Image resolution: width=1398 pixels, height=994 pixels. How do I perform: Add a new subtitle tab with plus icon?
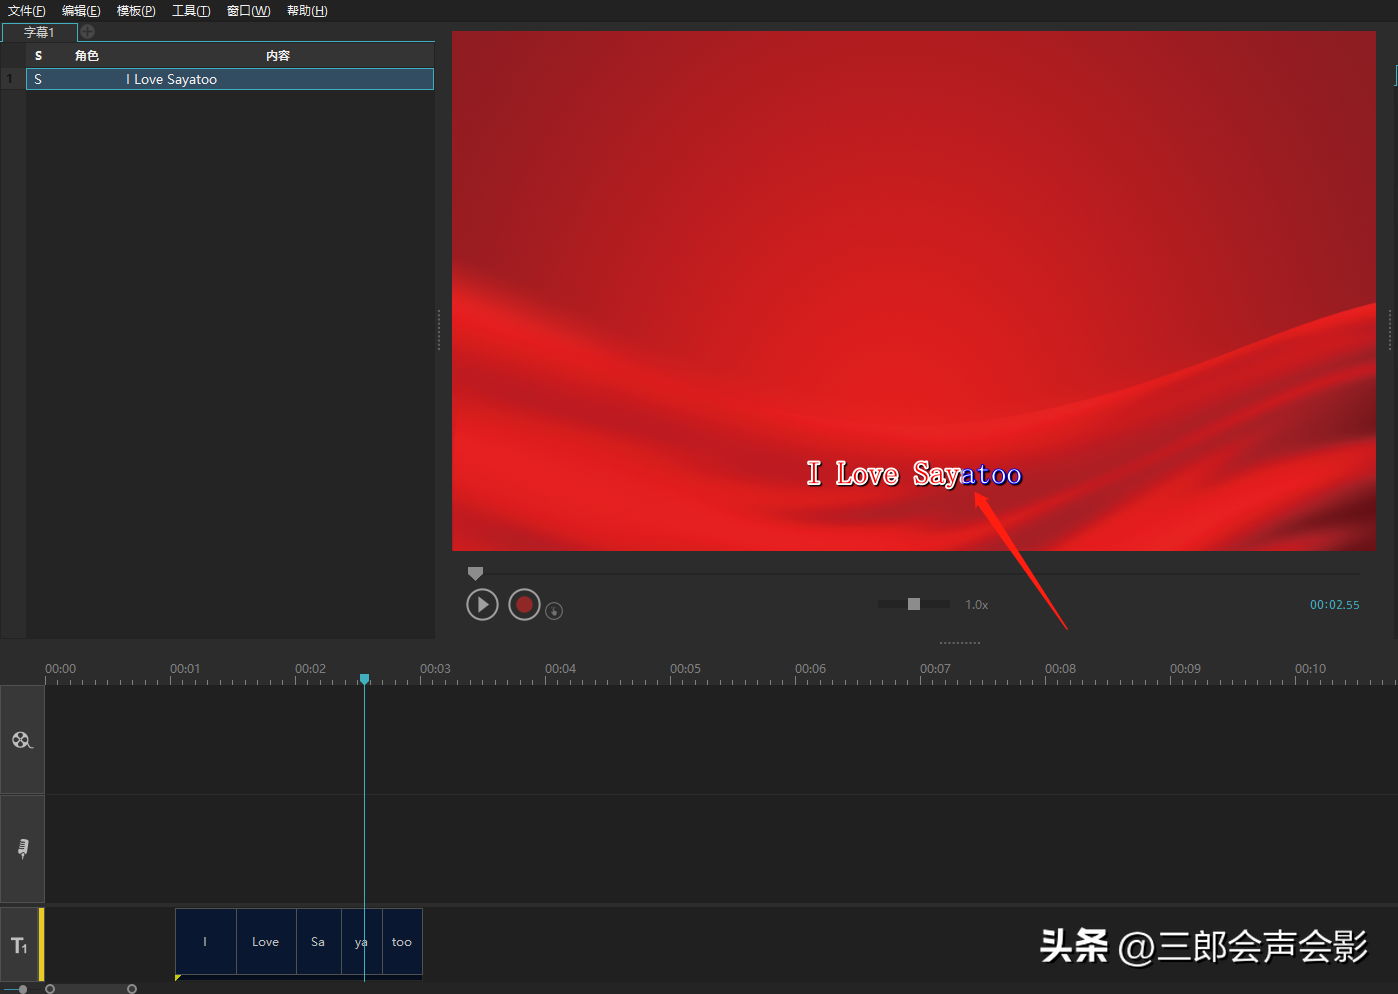coord(88,32)
